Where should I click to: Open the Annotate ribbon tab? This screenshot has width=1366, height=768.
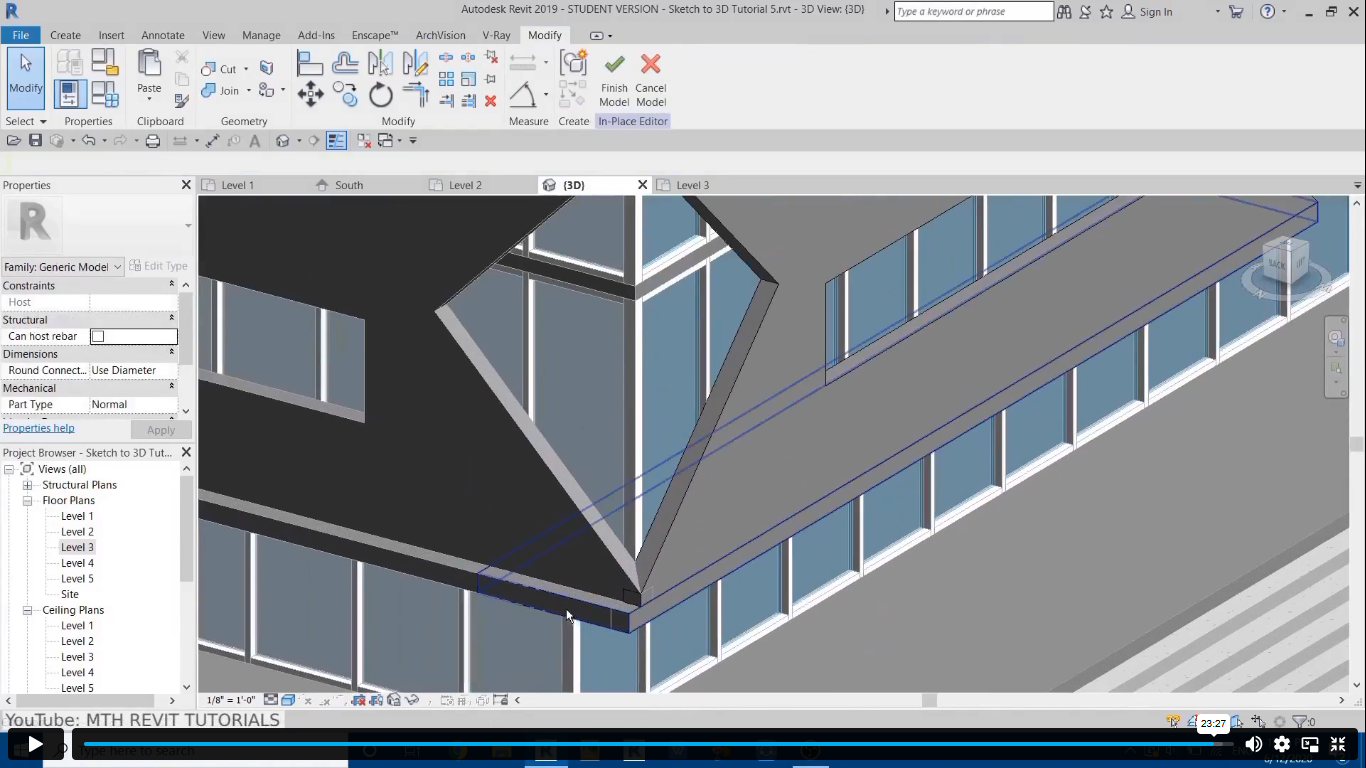(162, 35)
